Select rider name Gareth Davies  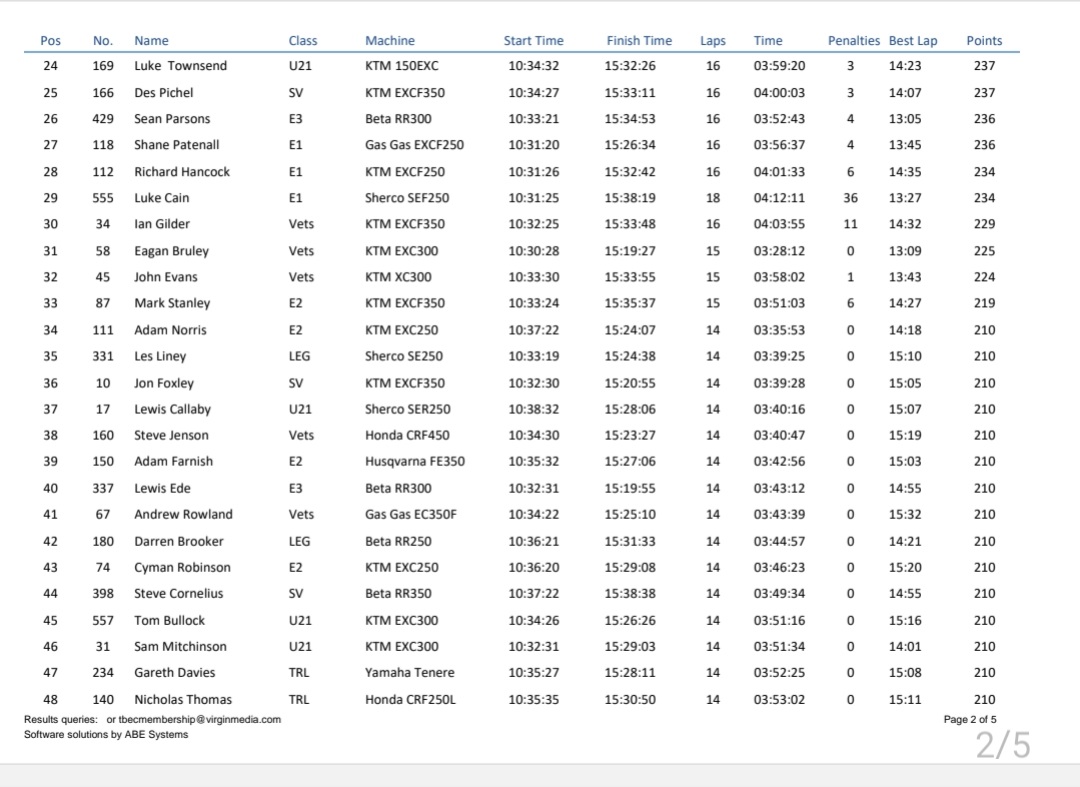point(174,673)
